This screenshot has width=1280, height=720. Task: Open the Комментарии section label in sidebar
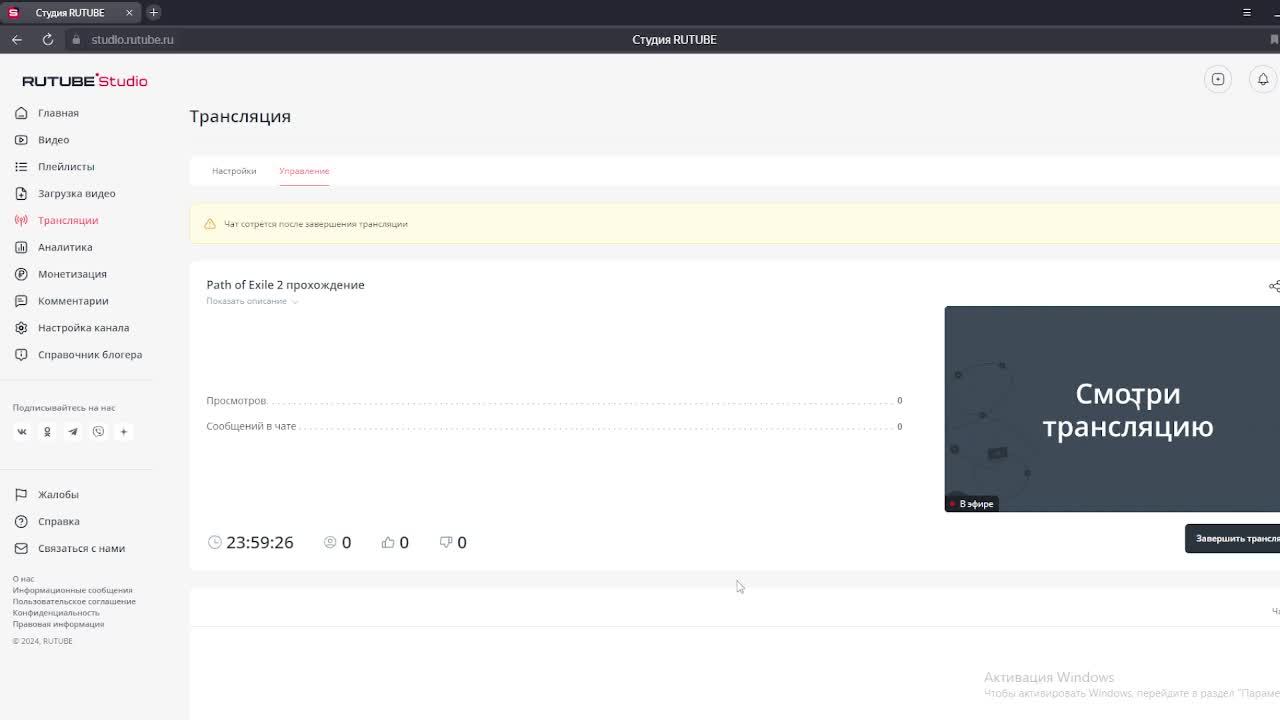pos(73,301)
